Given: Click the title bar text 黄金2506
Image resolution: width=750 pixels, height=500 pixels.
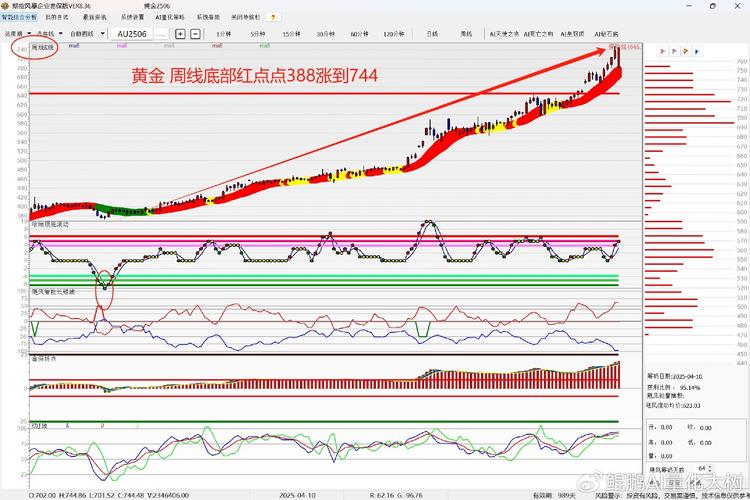Looking at the screenshot, I should pos(157,6).
